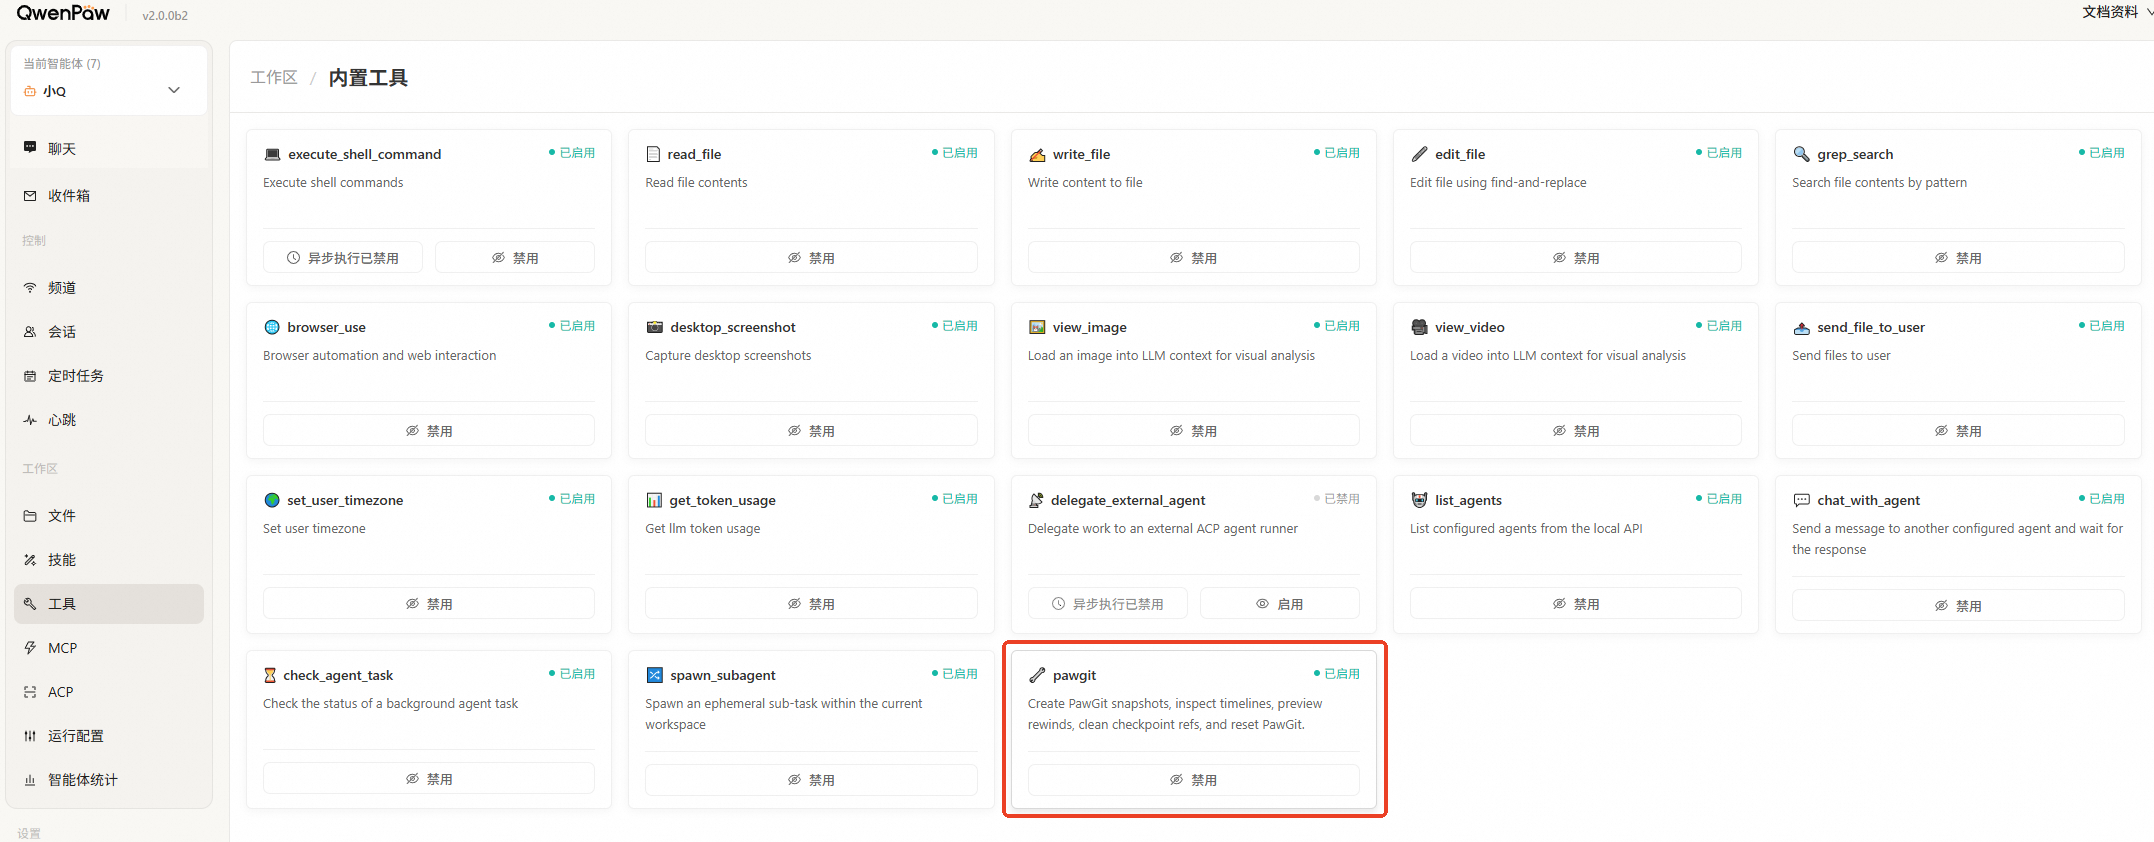Click the grep_search magnifier icon
The image size is (2154, 842).
tap(1801, 154)
